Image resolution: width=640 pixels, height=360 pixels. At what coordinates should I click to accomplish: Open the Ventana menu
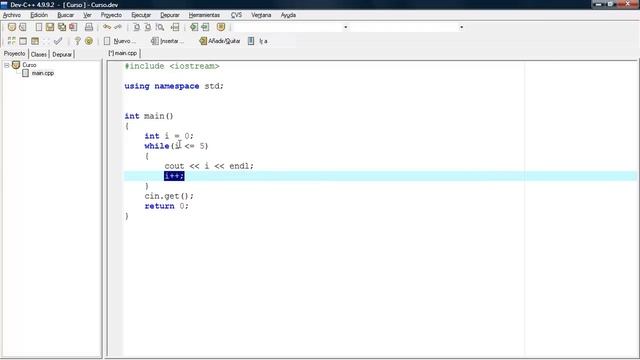[x=261, y=15]
